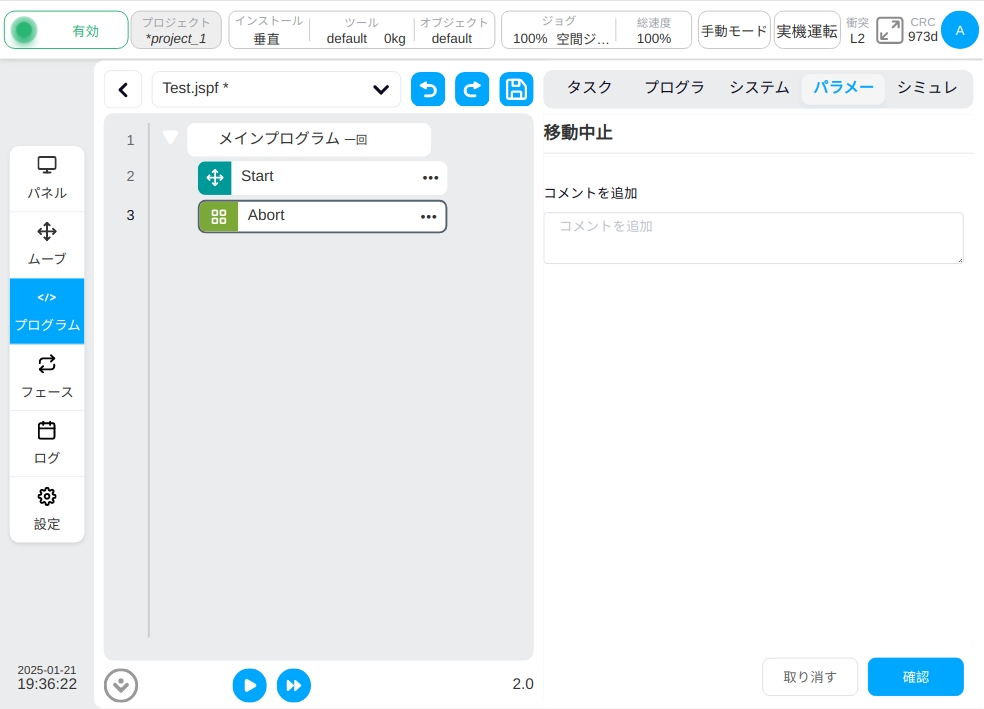Open the Interface sidebar section
This screenshot has height=709, width=984.
tap(47, 377)
